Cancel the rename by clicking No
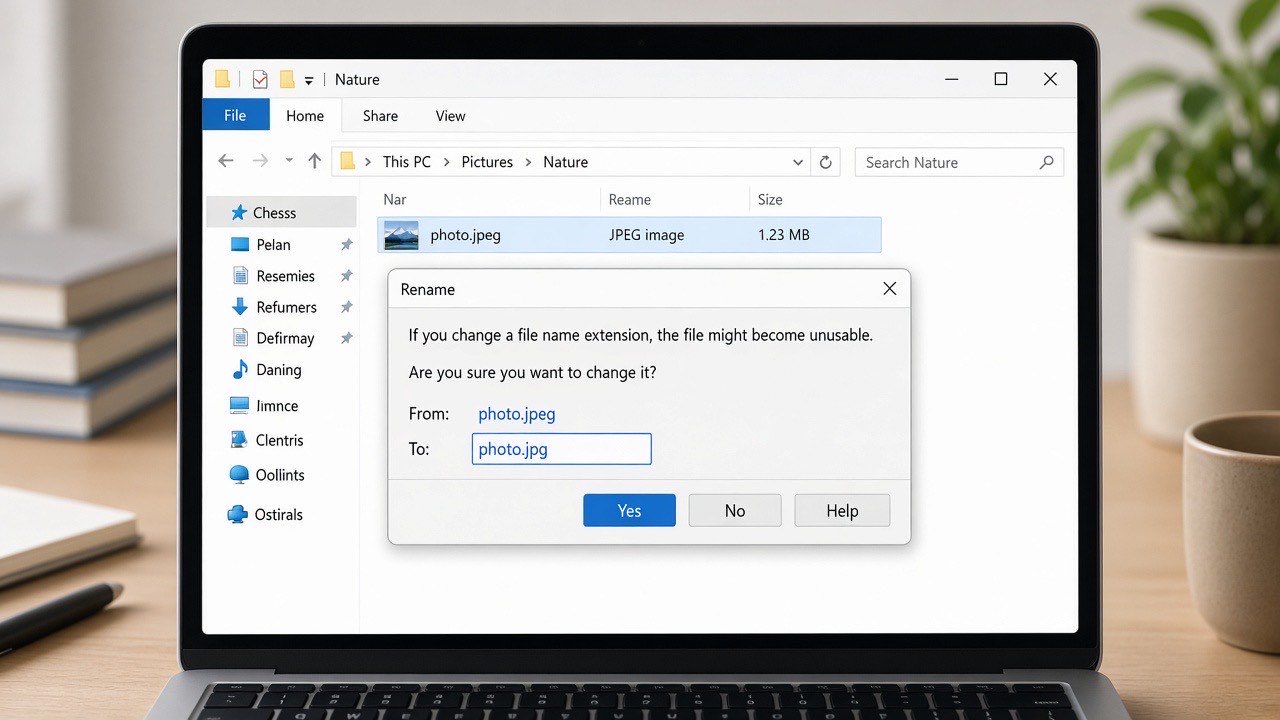1280x720 pixels. pos(735,510)
